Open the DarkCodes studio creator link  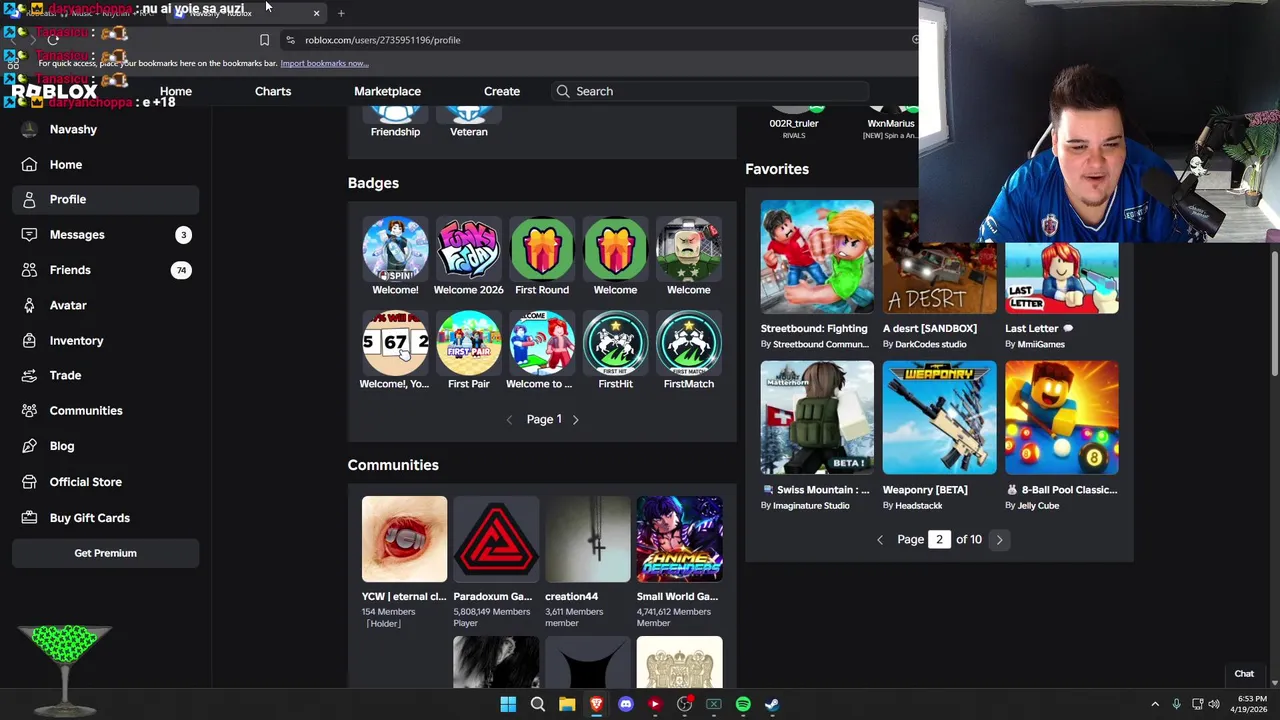pyautogui.click(x=930, y=344)
